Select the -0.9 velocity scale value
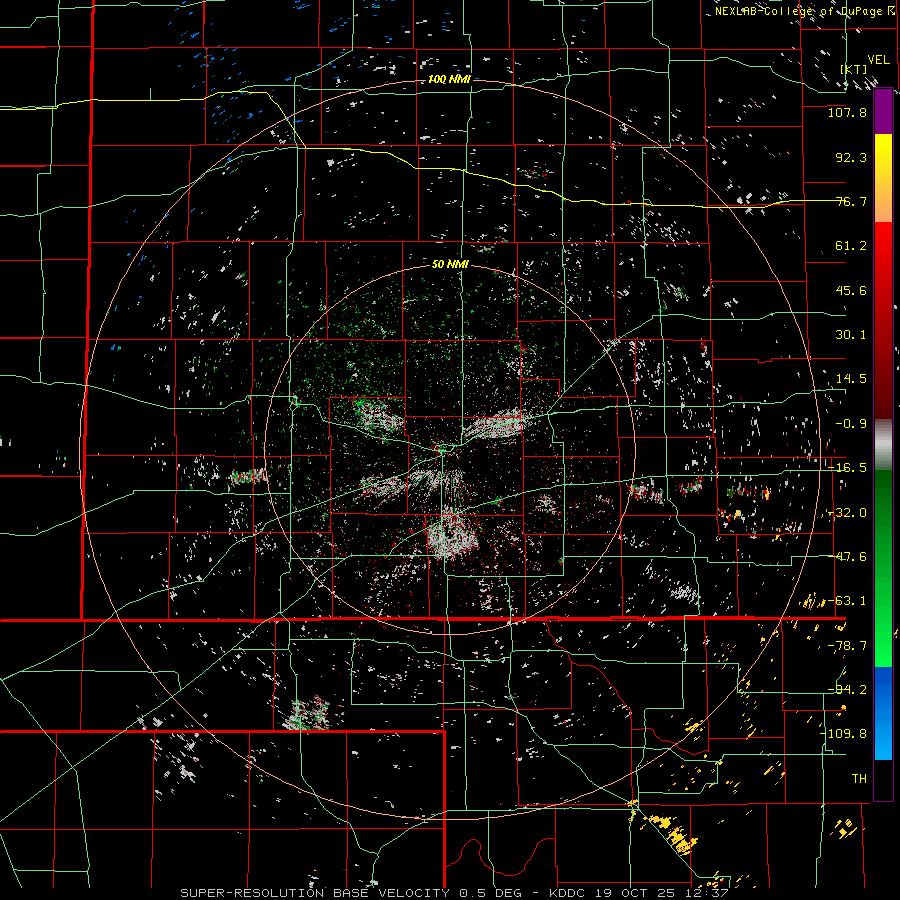The image size is (900, 900). pos(851,424)
